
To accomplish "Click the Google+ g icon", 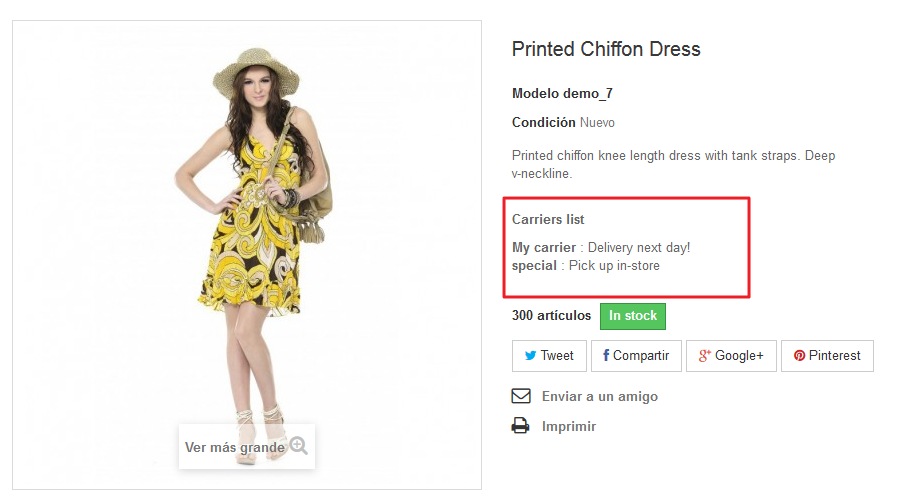I will (705, 355).
